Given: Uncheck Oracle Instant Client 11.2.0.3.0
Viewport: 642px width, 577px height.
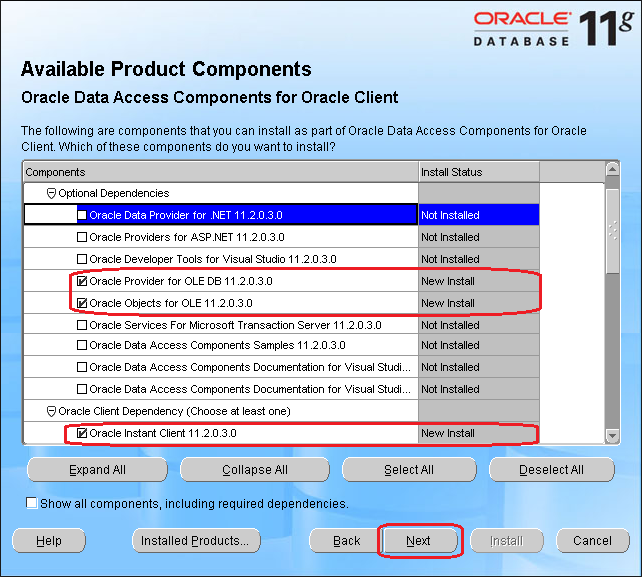Looking at the screenshot, I should 82,433.
